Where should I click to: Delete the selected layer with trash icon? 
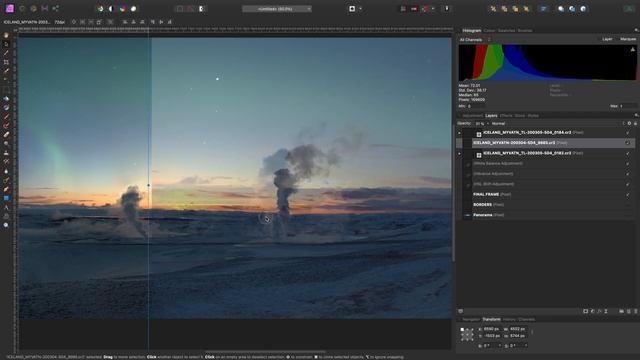[636, 311]
